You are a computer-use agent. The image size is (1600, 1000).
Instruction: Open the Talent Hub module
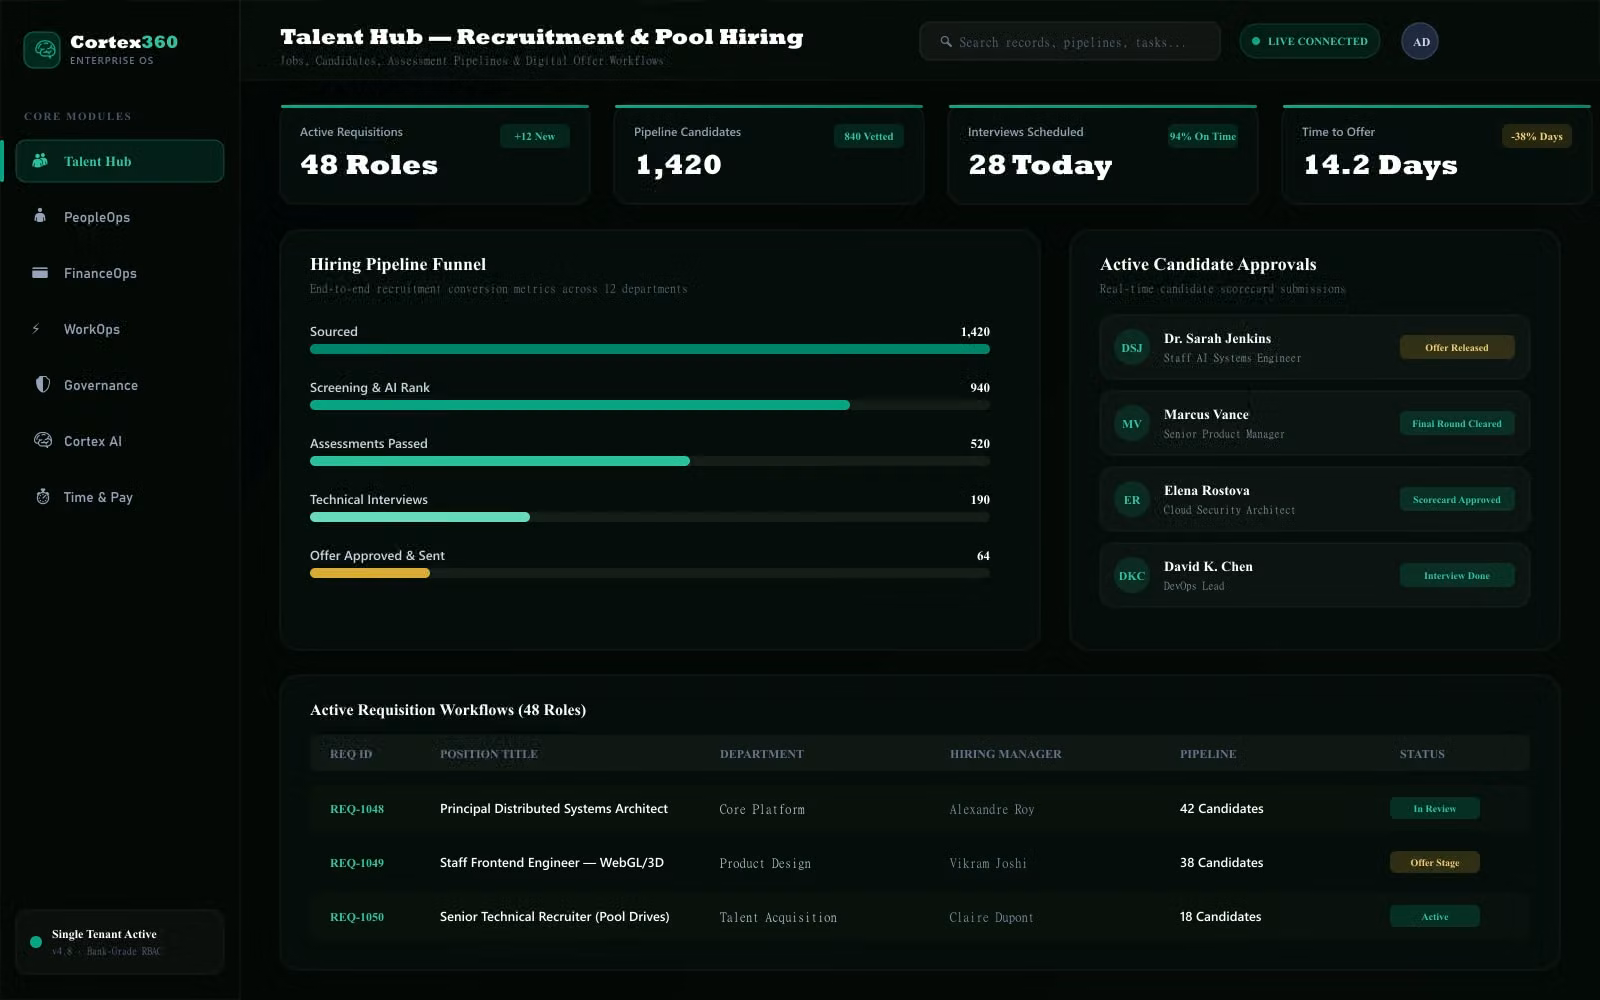(x=119, y=161)
